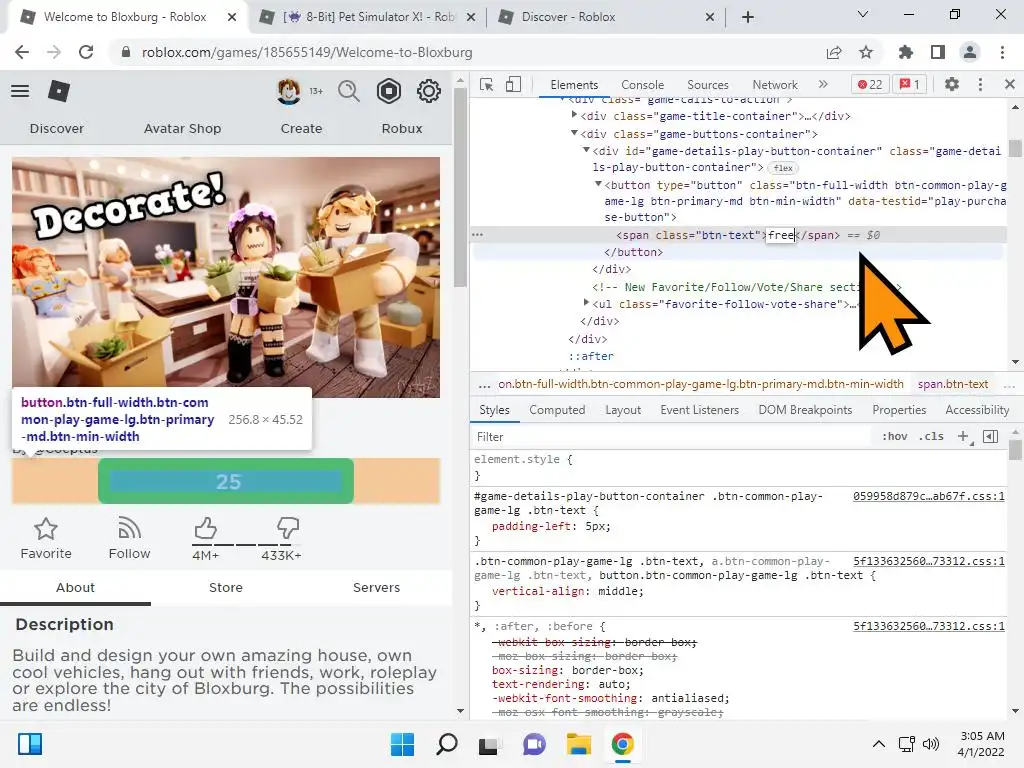Click the Create nav link

[x=301, y=129]
